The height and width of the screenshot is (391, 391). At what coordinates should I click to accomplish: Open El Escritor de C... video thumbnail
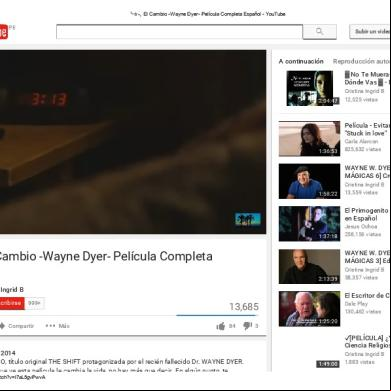(309, 309)
